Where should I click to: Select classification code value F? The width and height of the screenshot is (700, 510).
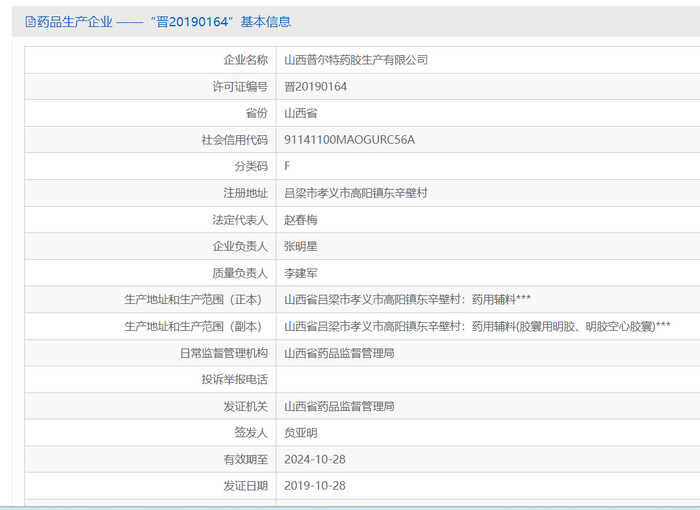tap(287, 166)
